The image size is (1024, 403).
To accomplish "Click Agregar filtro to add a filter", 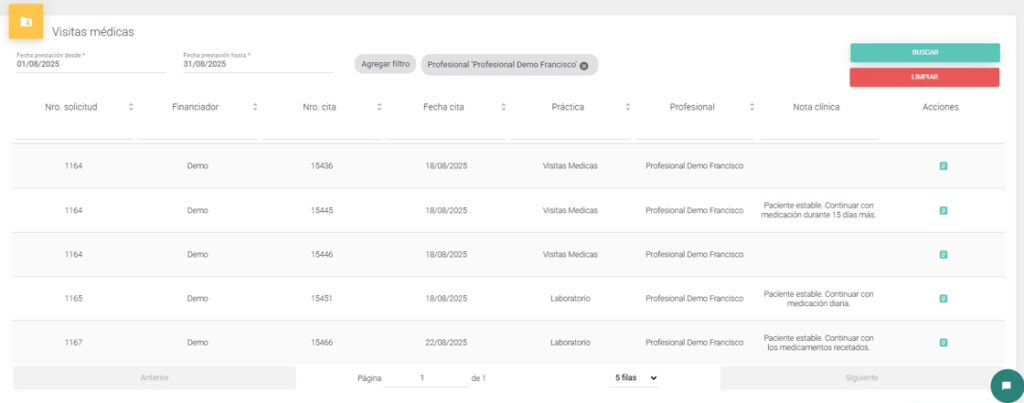I will 385,64.
